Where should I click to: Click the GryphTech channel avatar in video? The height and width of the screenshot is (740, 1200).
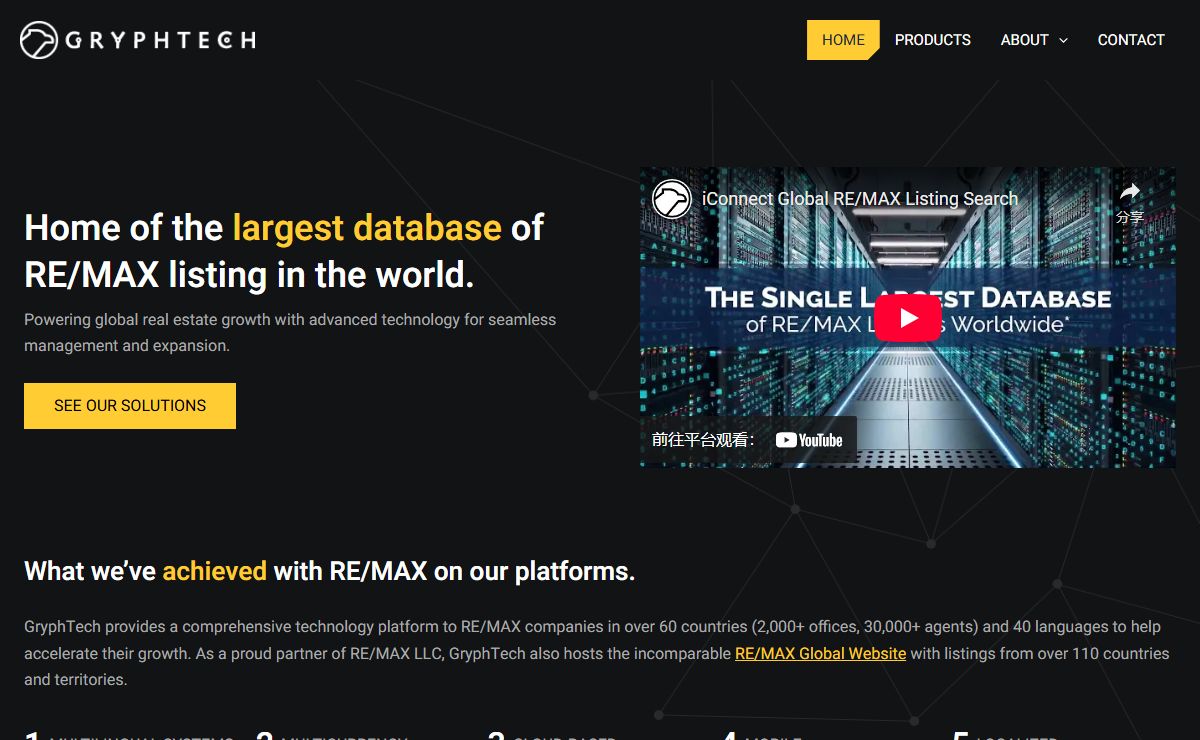pyautogui.click(x=672, y=199)
